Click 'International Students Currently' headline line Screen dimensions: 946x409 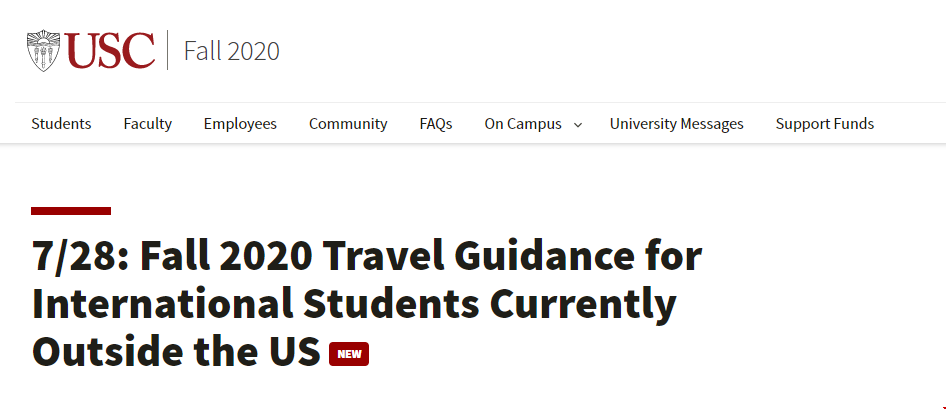coord(355,305)
